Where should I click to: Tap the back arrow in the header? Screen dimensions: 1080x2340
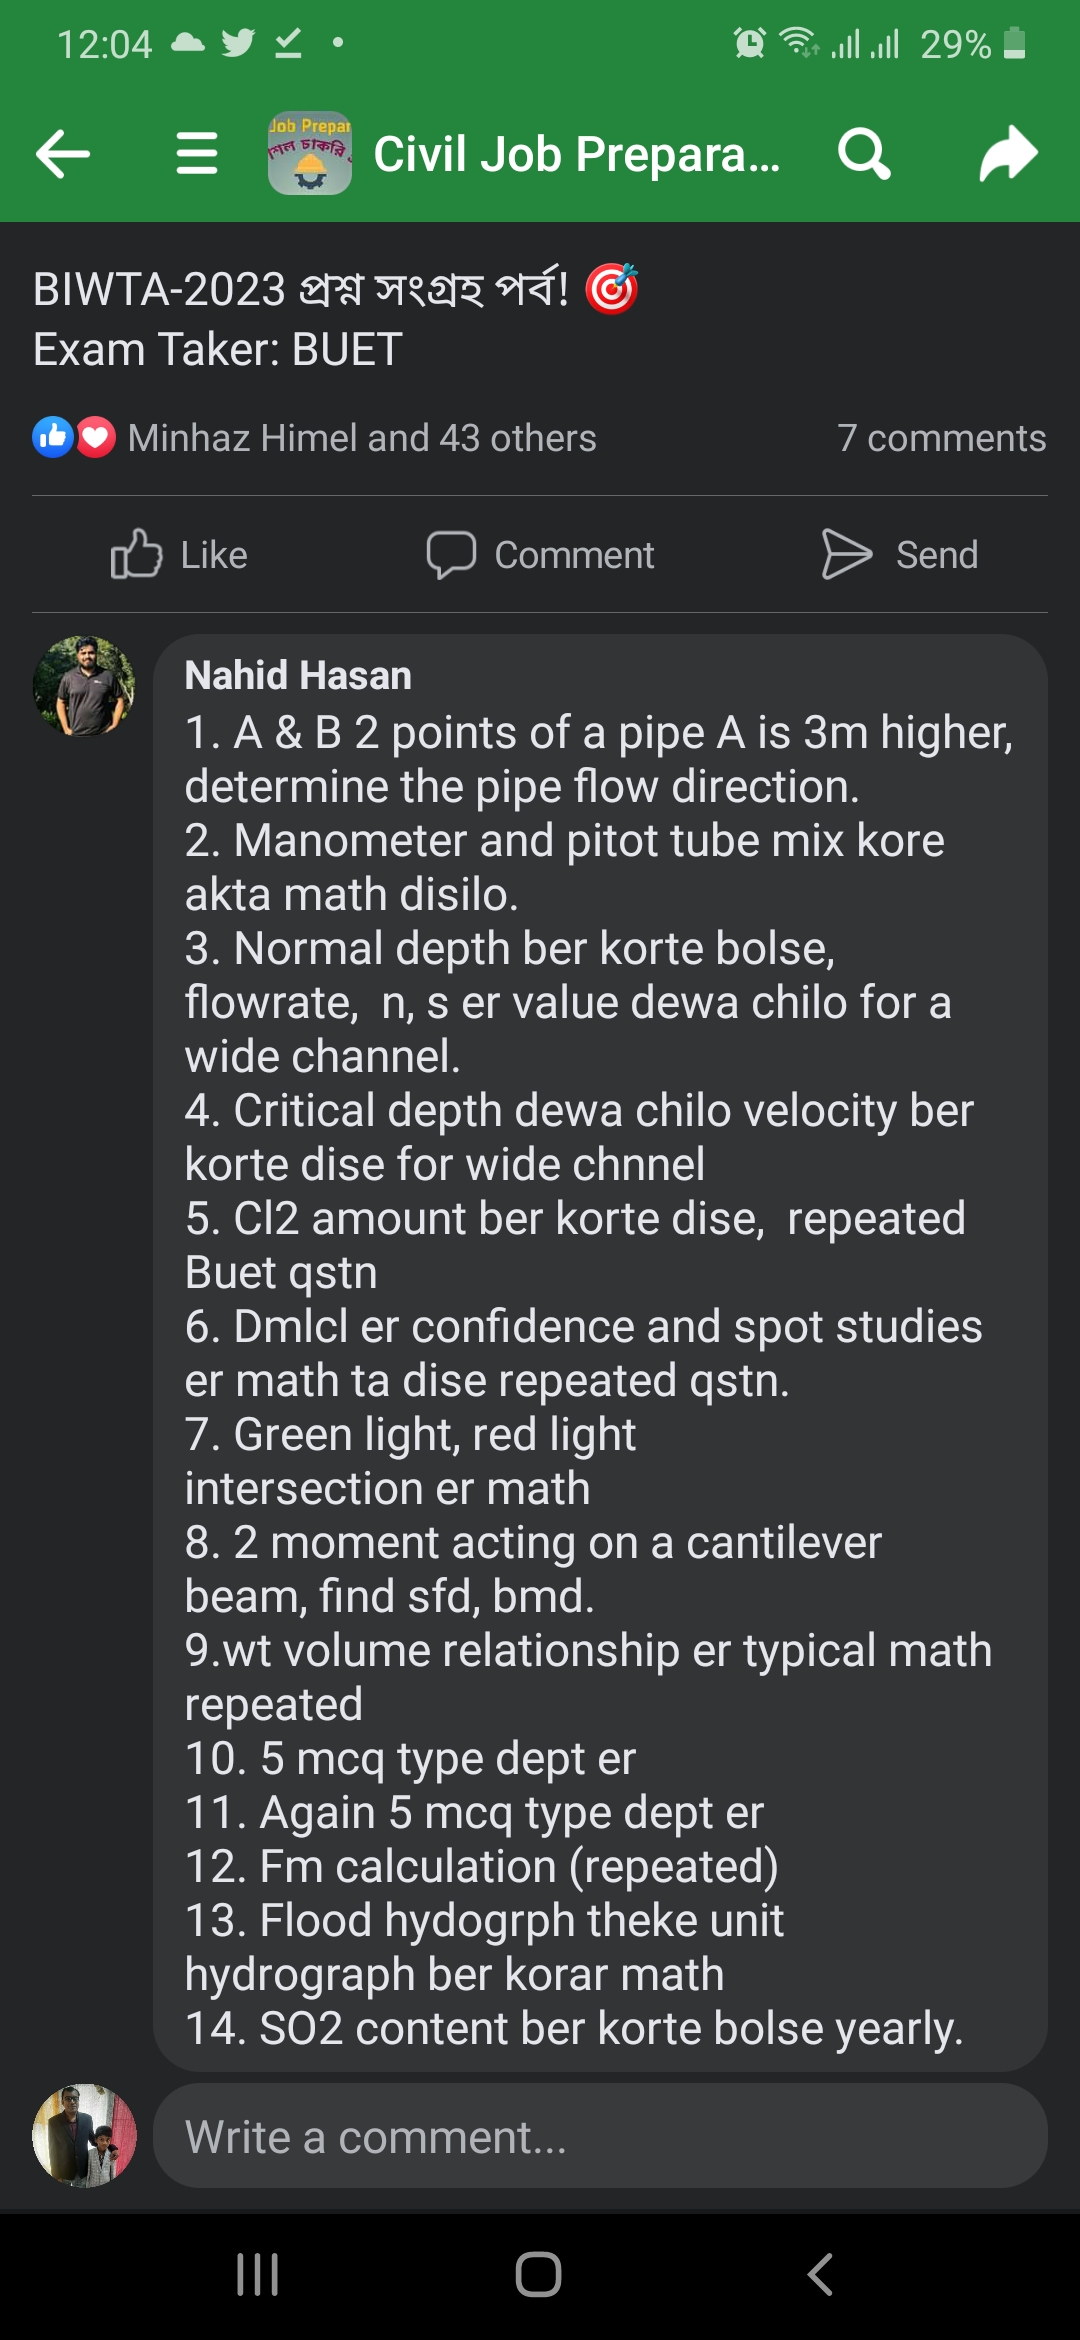[x=63, y=154]
